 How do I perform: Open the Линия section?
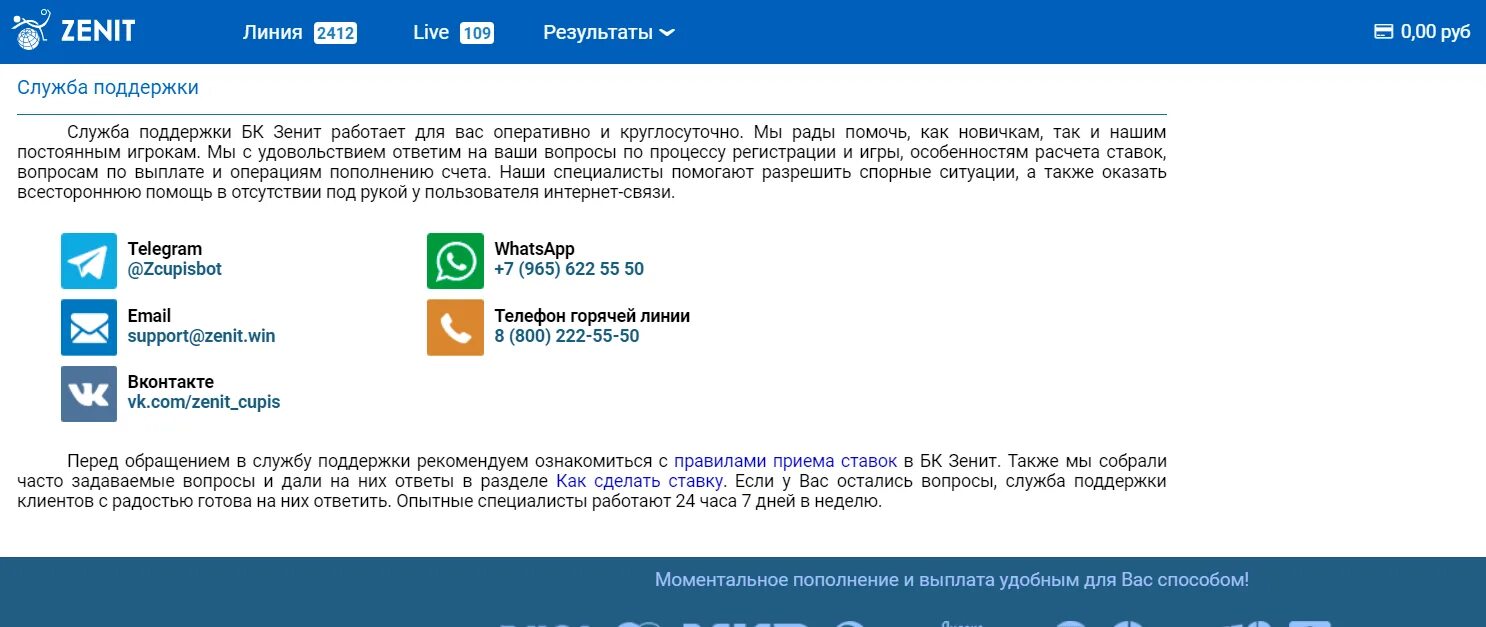pyautogui.click(x=272, y=32)
